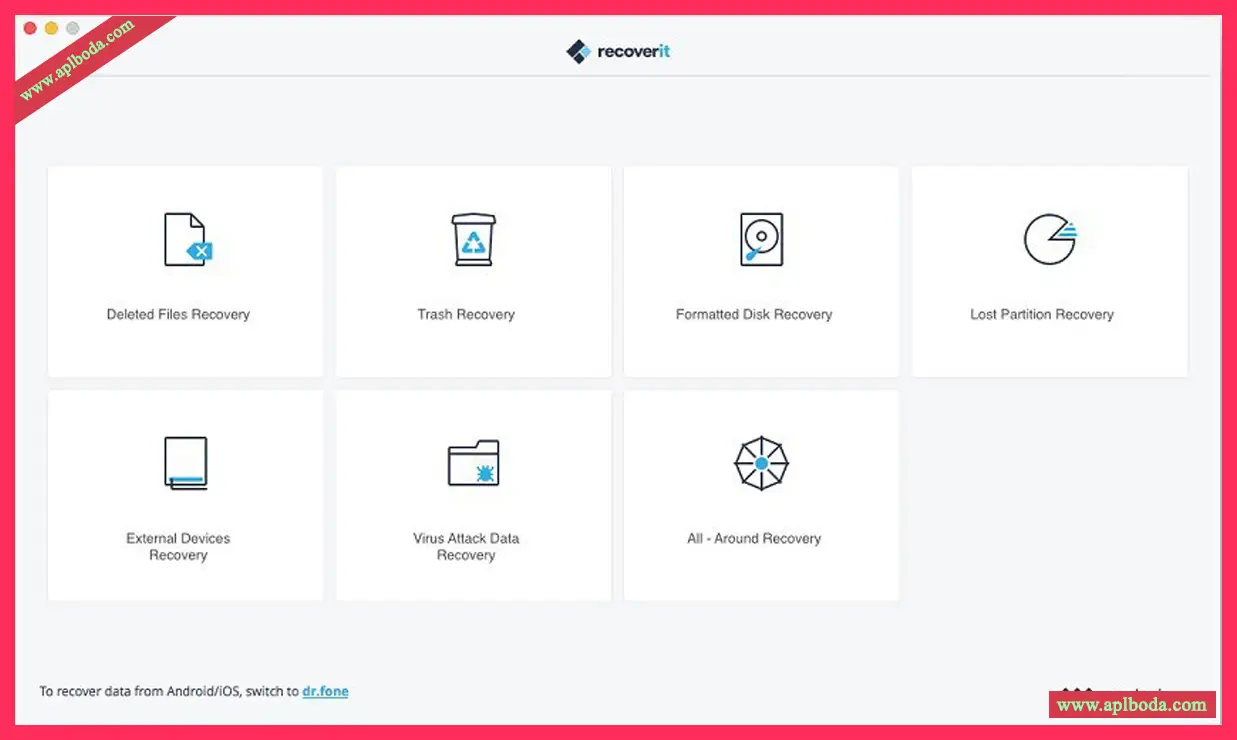Image resolution: width=1237 pixels, height=740 pixels.
Task: Click the "Trash Recovery" text label
Action: pos(466,314)
